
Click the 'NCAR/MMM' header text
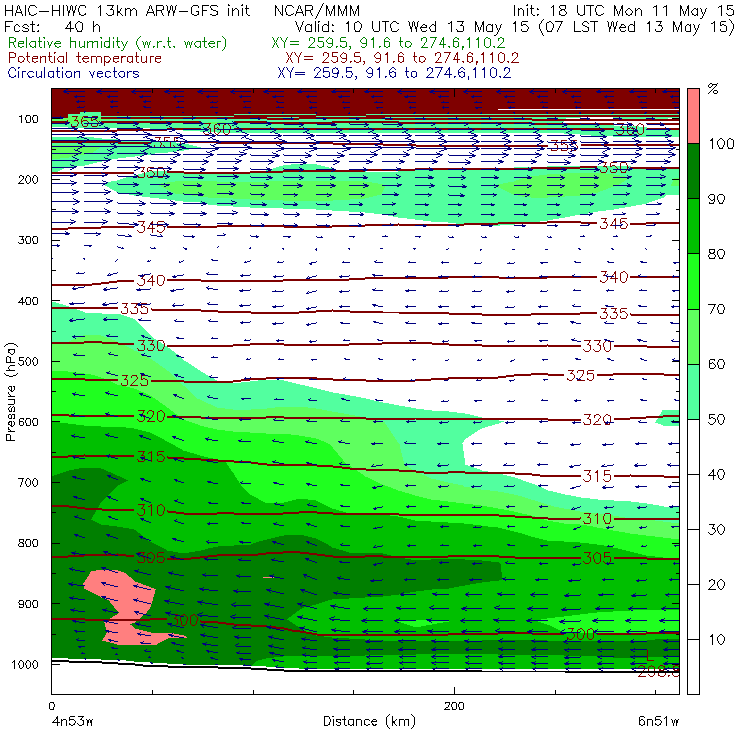pyautogui.click(x=317, y=11)
